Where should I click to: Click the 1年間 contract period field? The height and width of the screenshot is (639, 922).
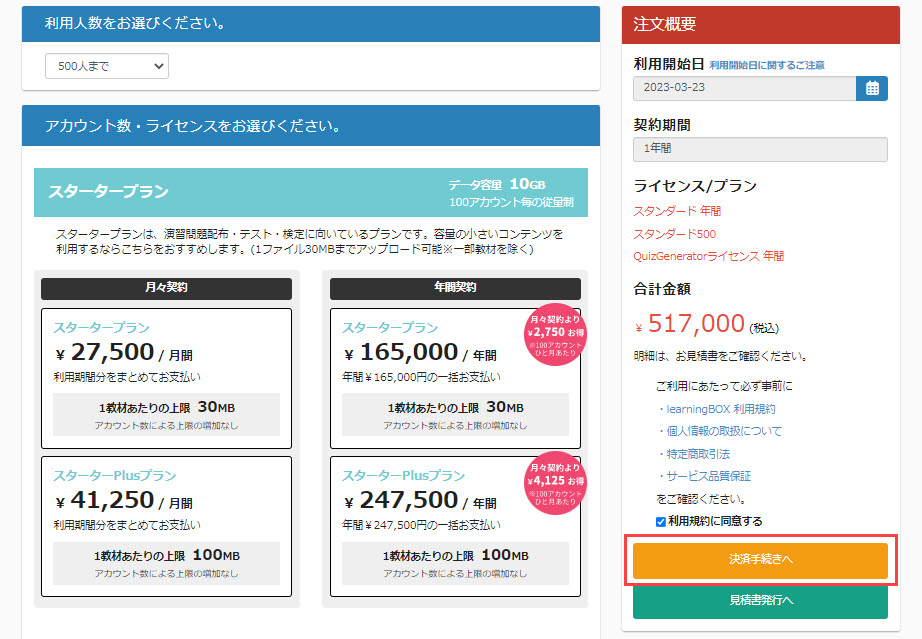point(760,149)
